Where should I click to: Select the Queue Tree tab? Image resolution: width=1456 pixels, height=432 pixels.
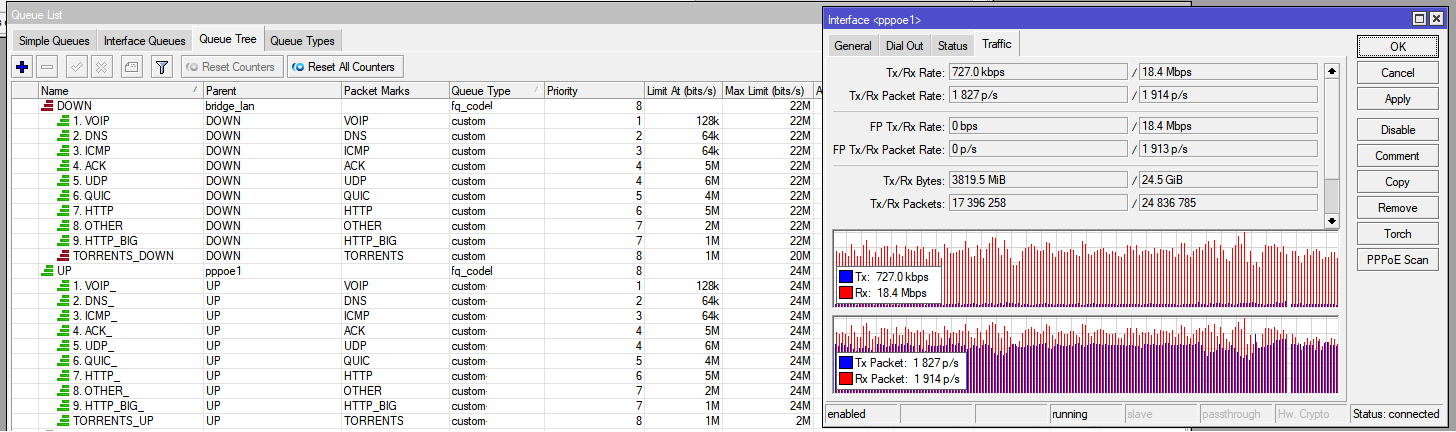tap(228, 40)
